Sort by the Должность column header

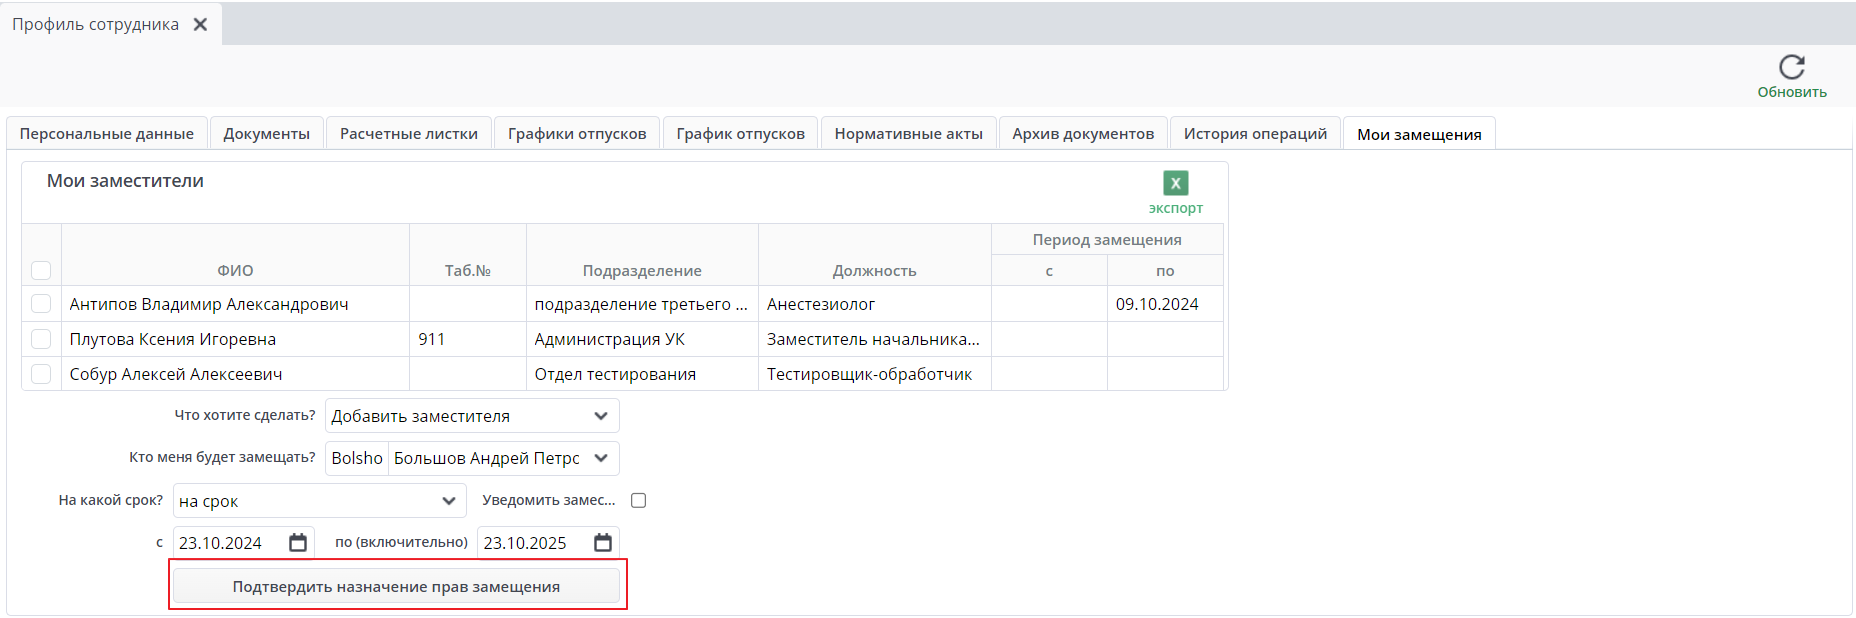pos(874,271)
